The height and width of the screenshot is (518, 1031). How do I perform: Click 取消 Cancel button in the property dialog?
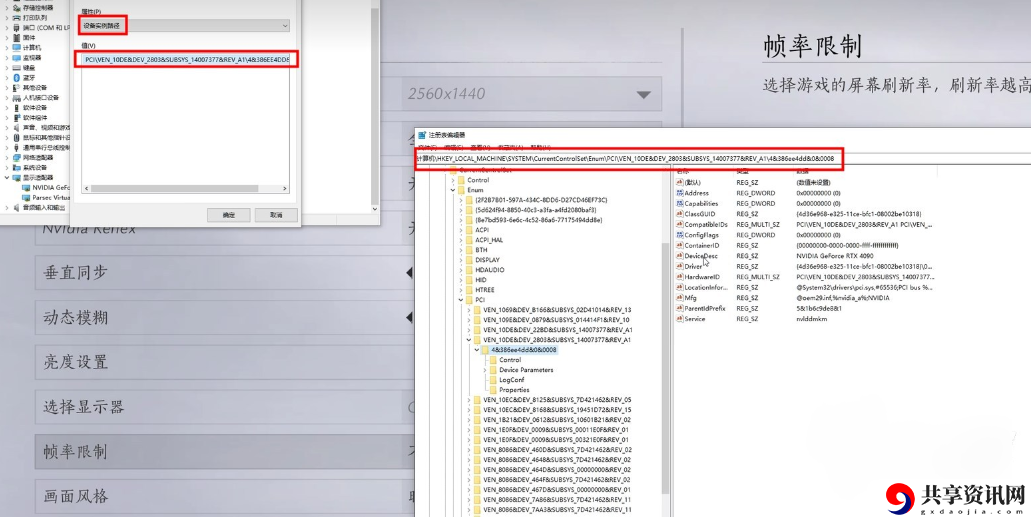[x=276, y=215]
